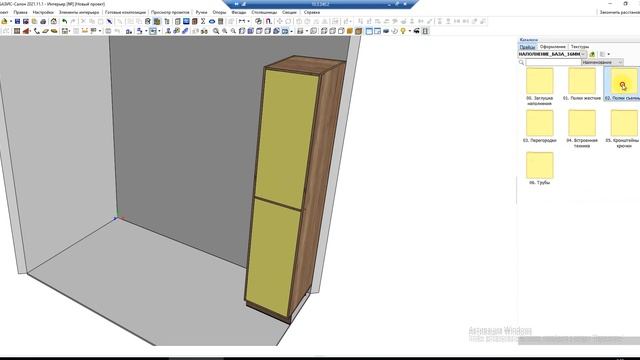This screenshot has width=640, height=360.
Task: Switch to the Прайсы catalog tab
Action: pyautogui.click(x=528, y=47)
